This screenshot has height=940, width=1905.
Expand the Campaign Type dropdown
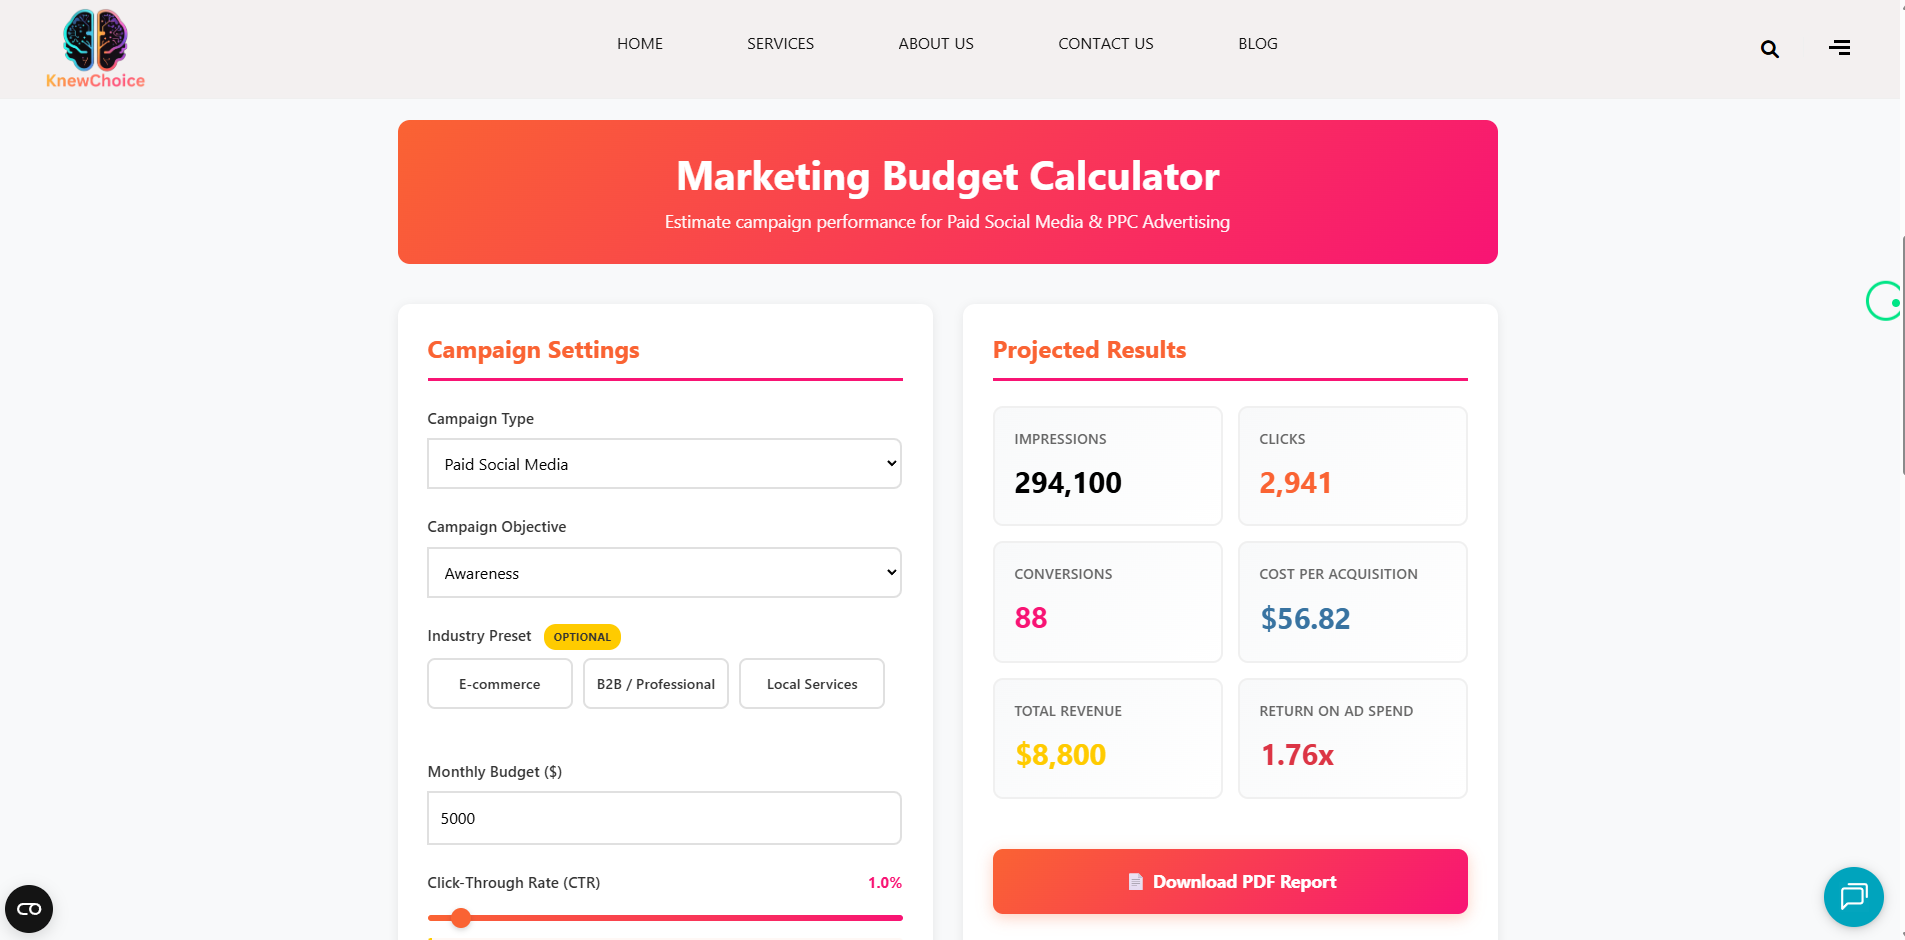pyautogui.click(x=664, y=464)
